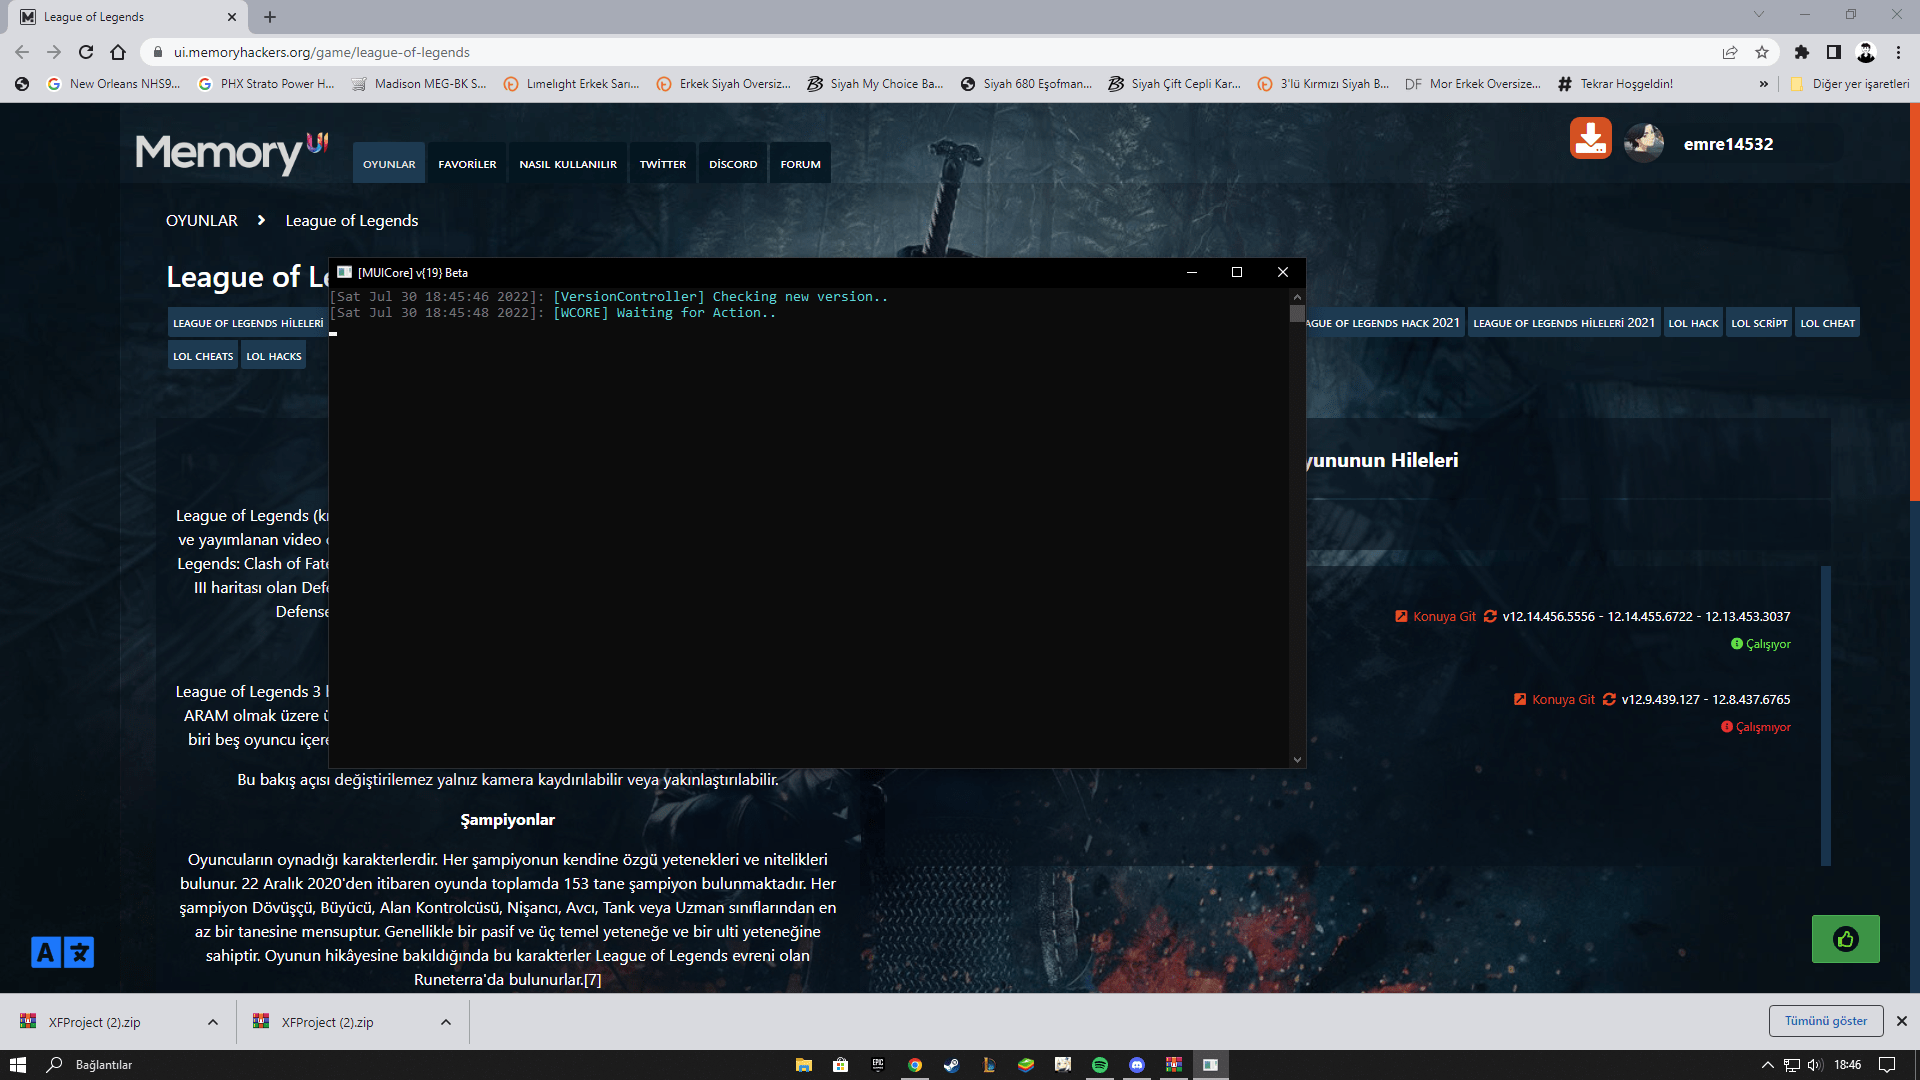Open WinRAR from the taskbar
This screenshot has width=1920, height=1080.
point(1174,1065)
